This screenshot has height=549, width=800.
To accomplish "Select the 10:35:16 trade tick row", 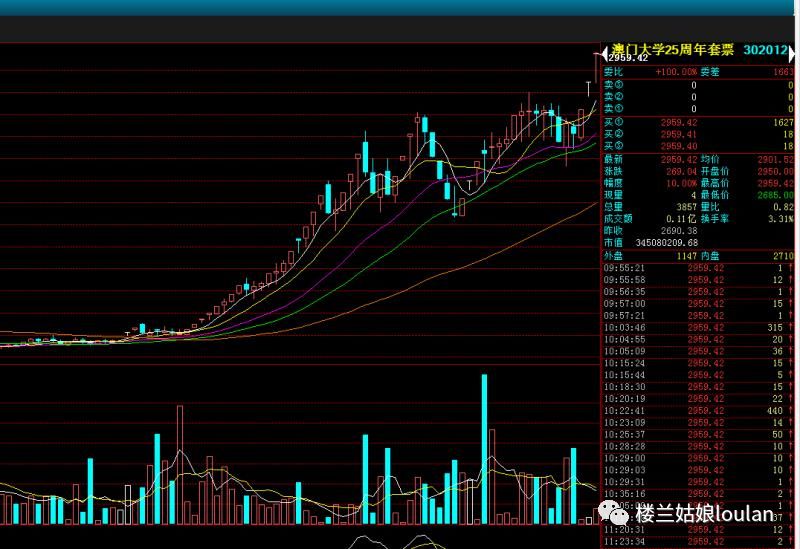I will click(698, 494).
